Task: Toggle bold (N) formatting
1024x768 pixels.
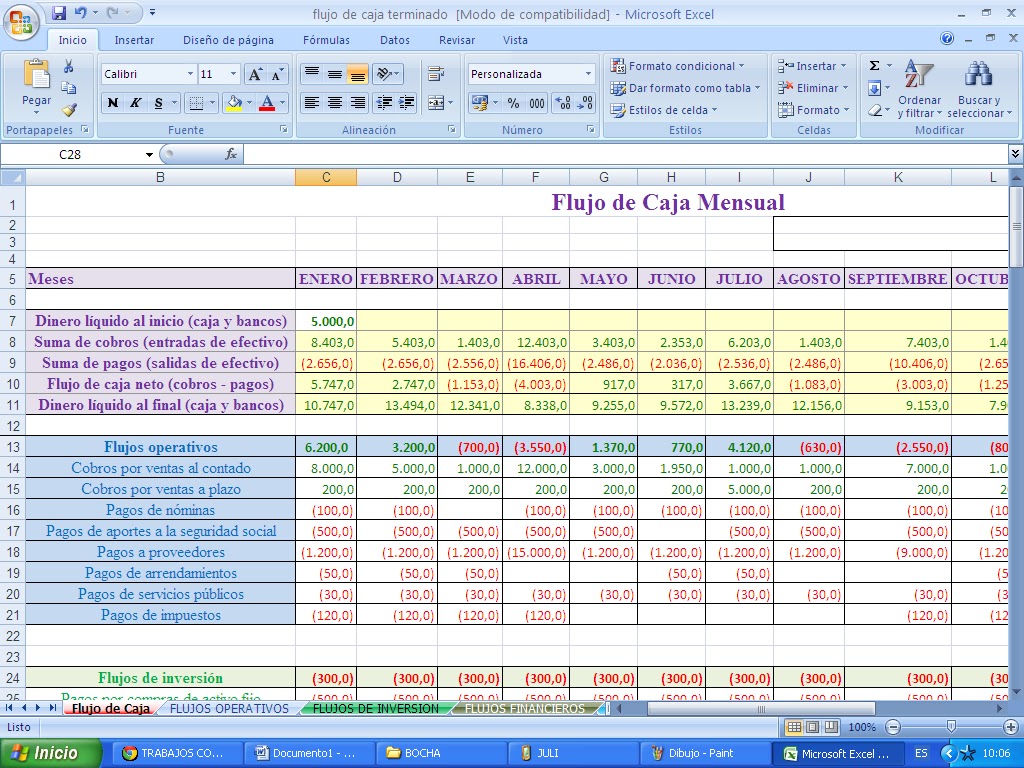Action: (x=112, y=103)
